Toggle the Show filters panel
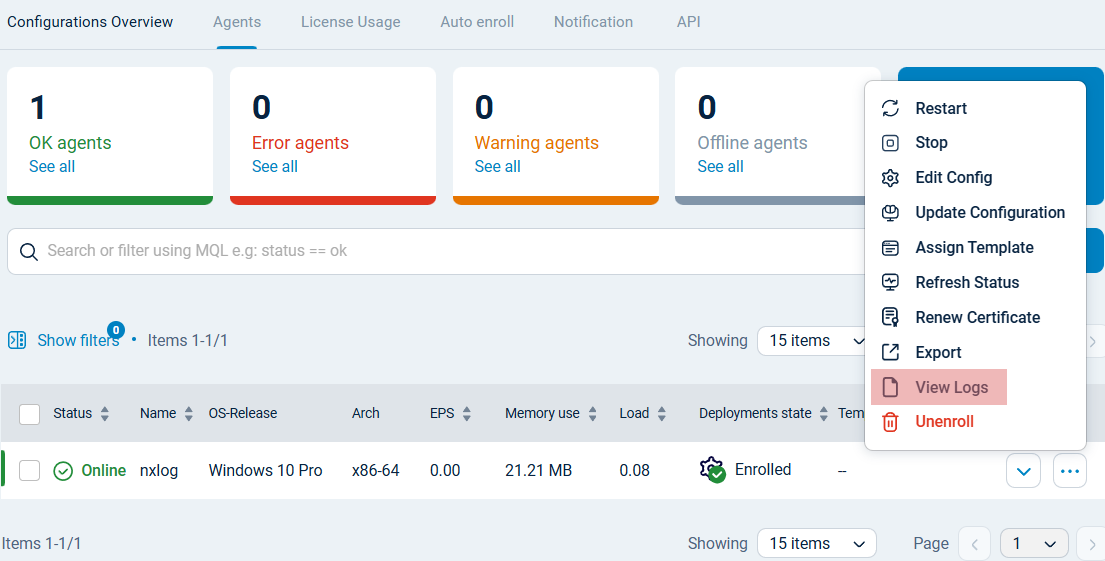Viewport: 1105px width, 561px height. [66, 340]
